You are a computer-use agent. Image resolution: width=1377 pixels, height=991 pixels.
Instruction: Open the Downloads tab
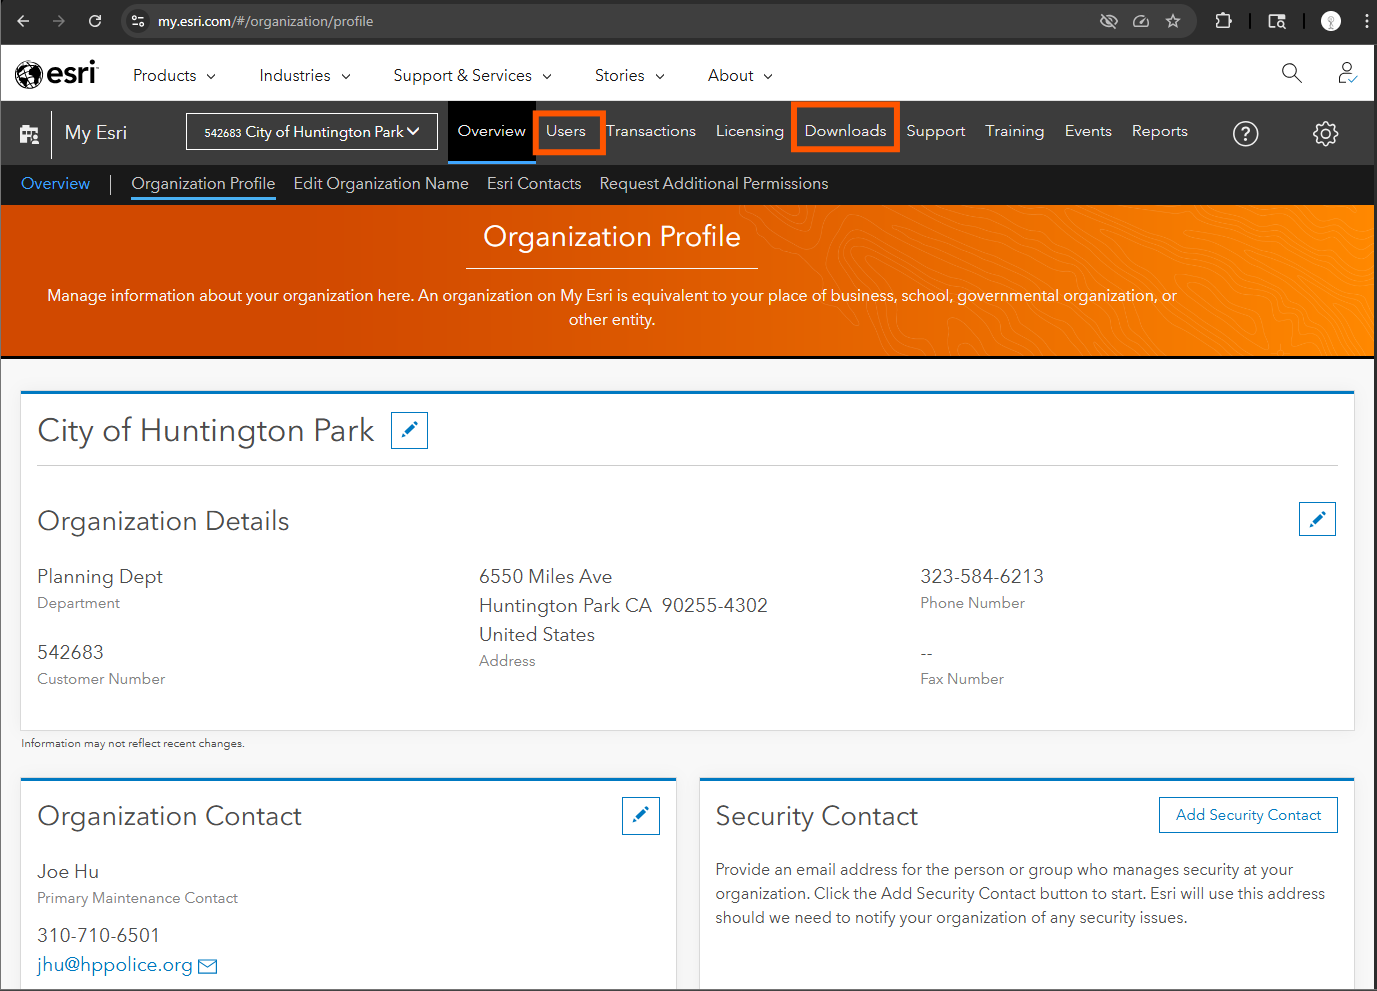(845, 131)
